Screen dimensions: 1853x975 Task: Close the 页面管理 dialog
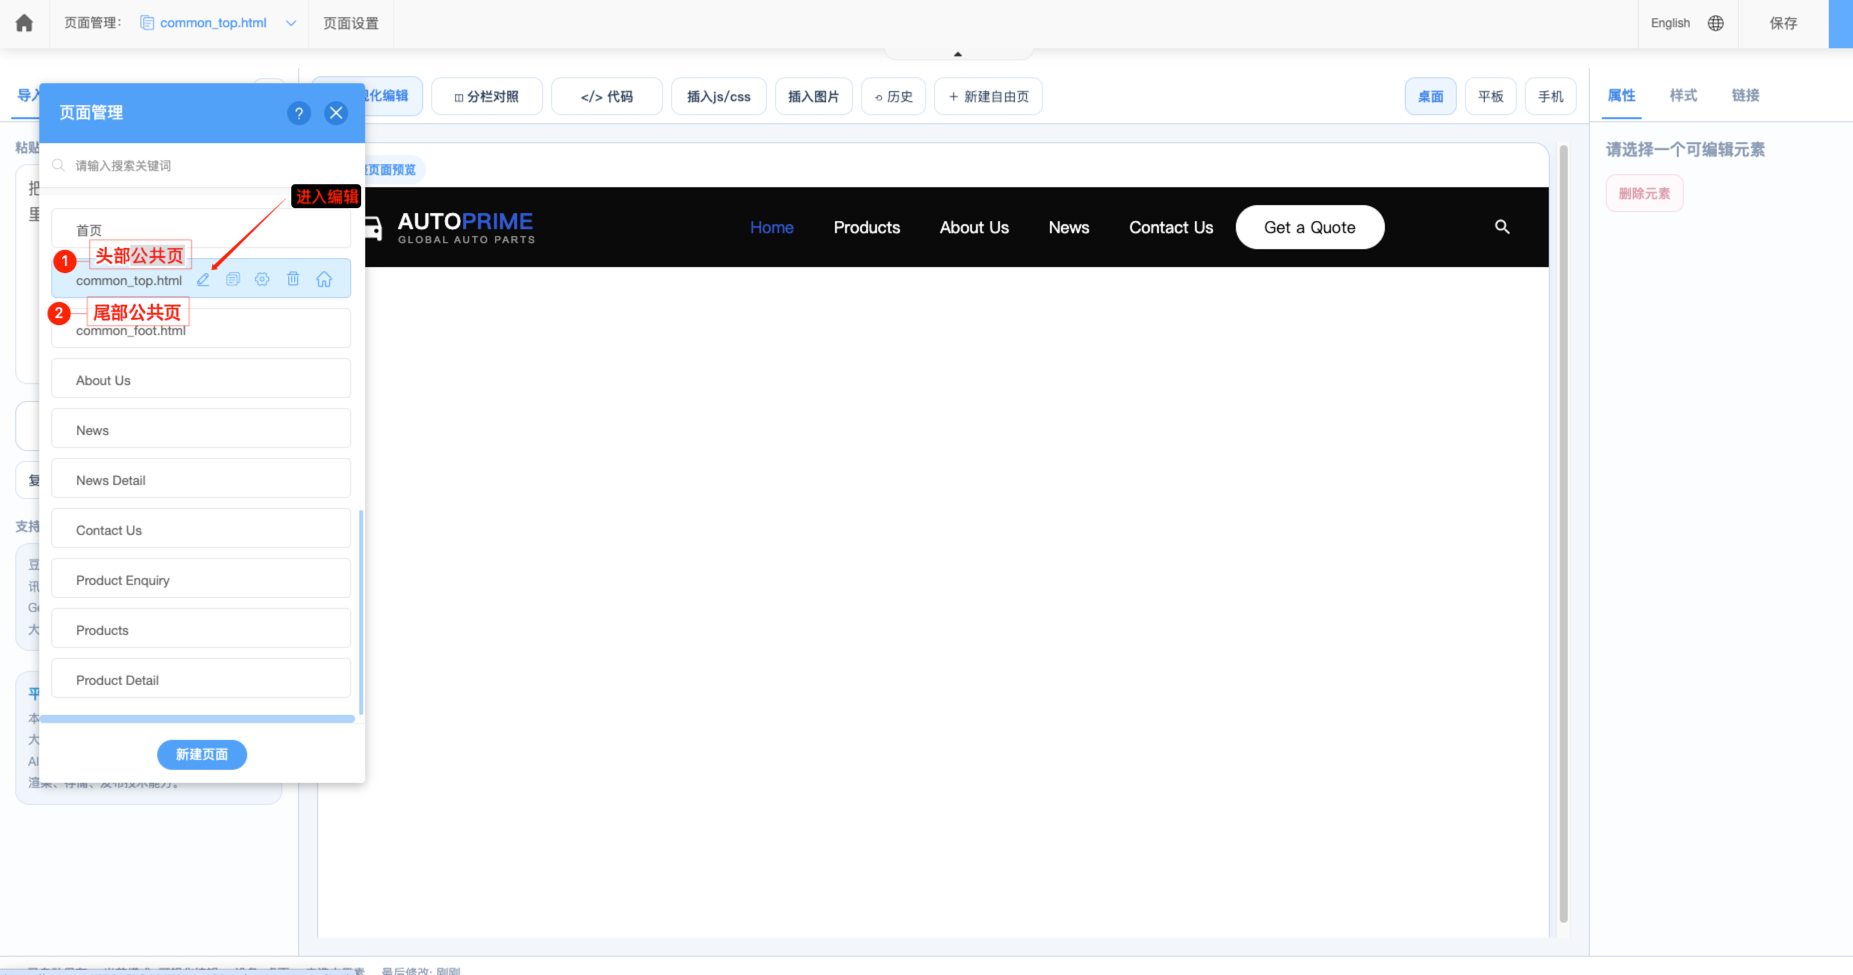coord(336,113)
